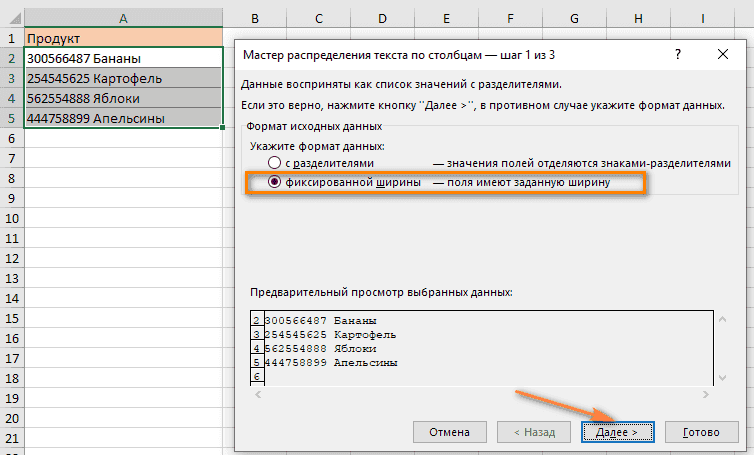Select cell with '254545625 Картофель'
Image resolution: width=754 pixels, height=455 pixels.
click(123, 78)
